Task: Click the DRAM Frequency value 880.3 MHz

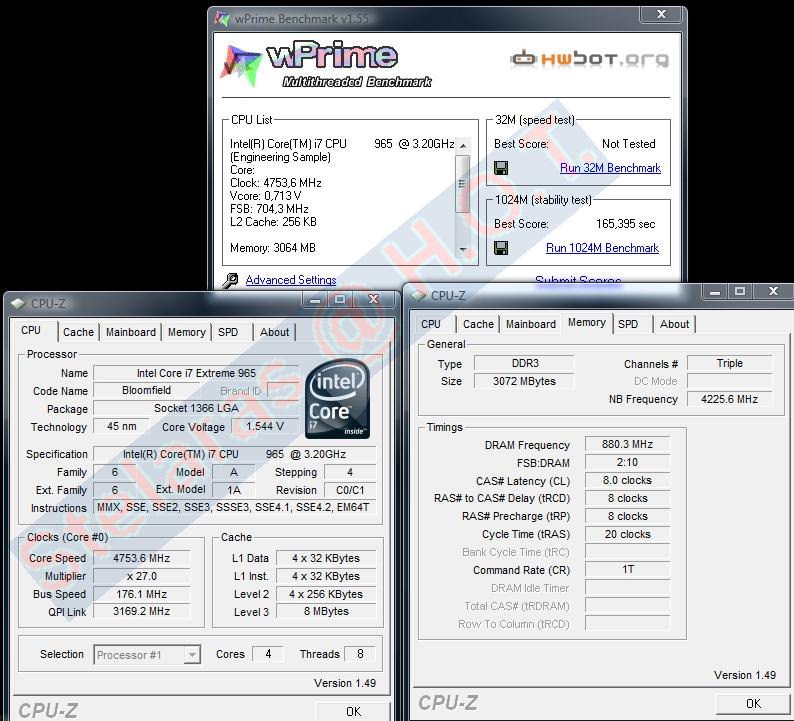Action: pyautogui.click(x=627, y=444)
